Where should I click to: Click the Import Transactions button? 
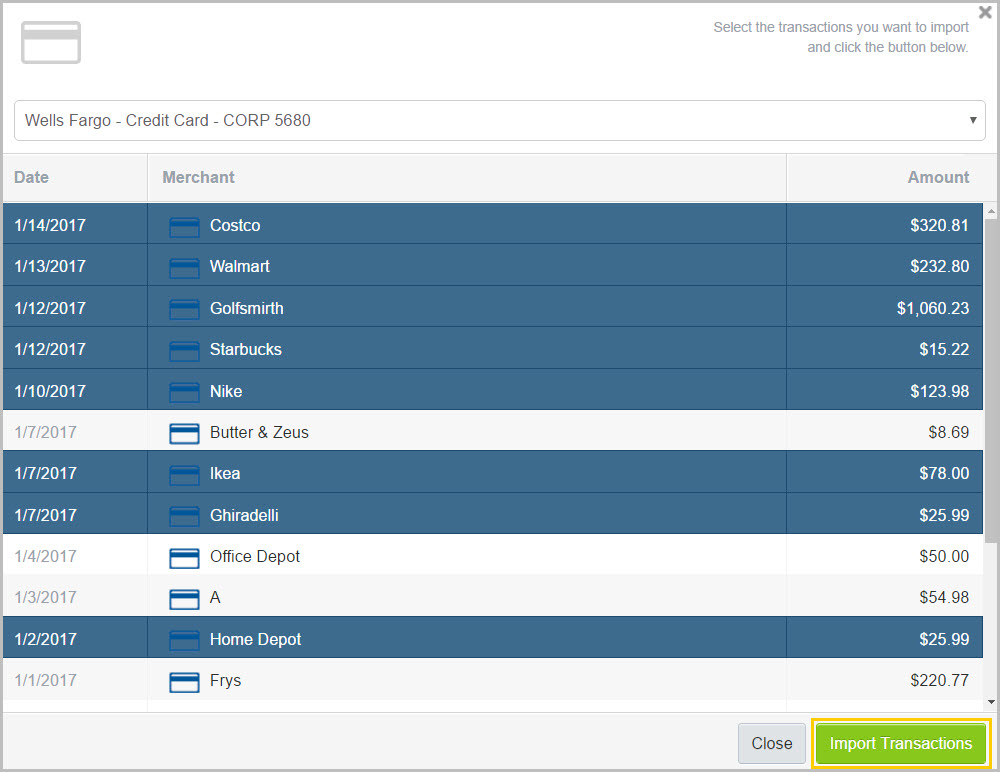point(901,743)
